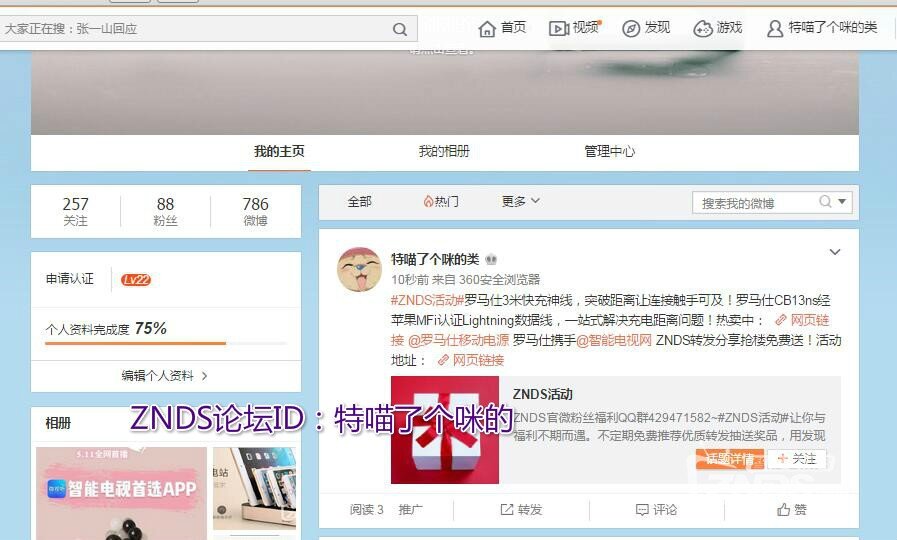
Task: Click 阅读 3 read count
Action: (x=366, y=509)
